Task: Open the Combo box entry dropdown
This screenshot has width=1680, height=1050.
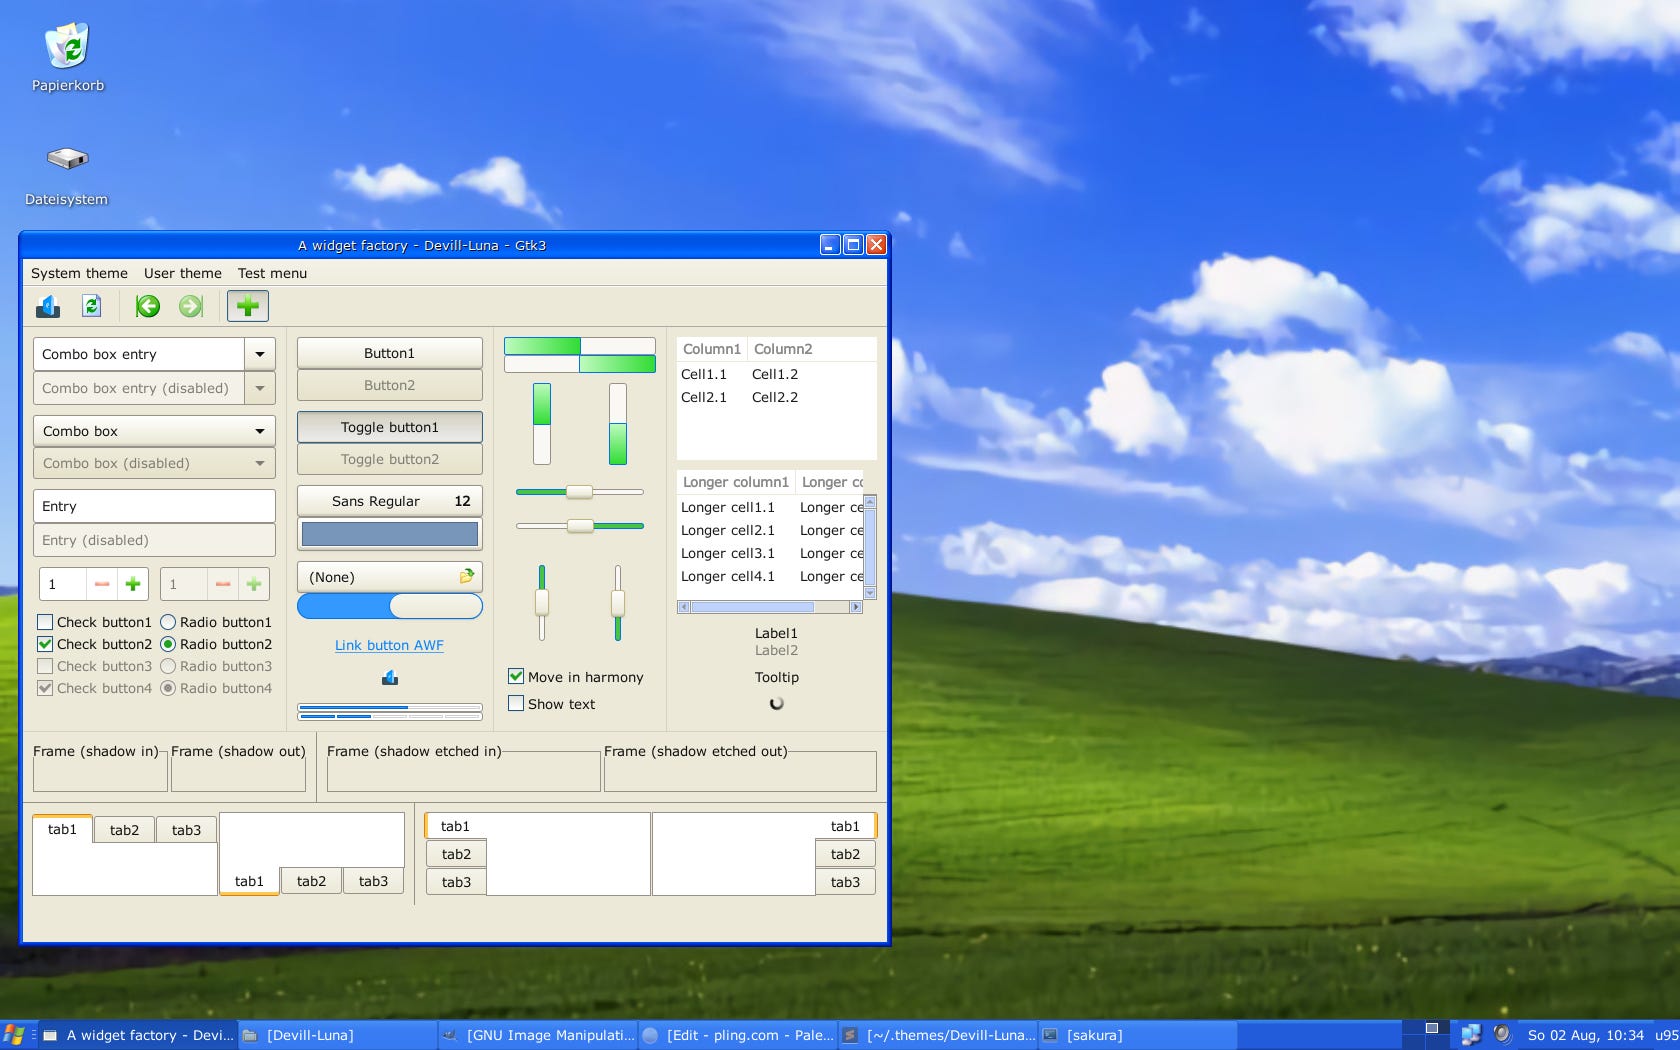Action: click(x=260, y=354)
